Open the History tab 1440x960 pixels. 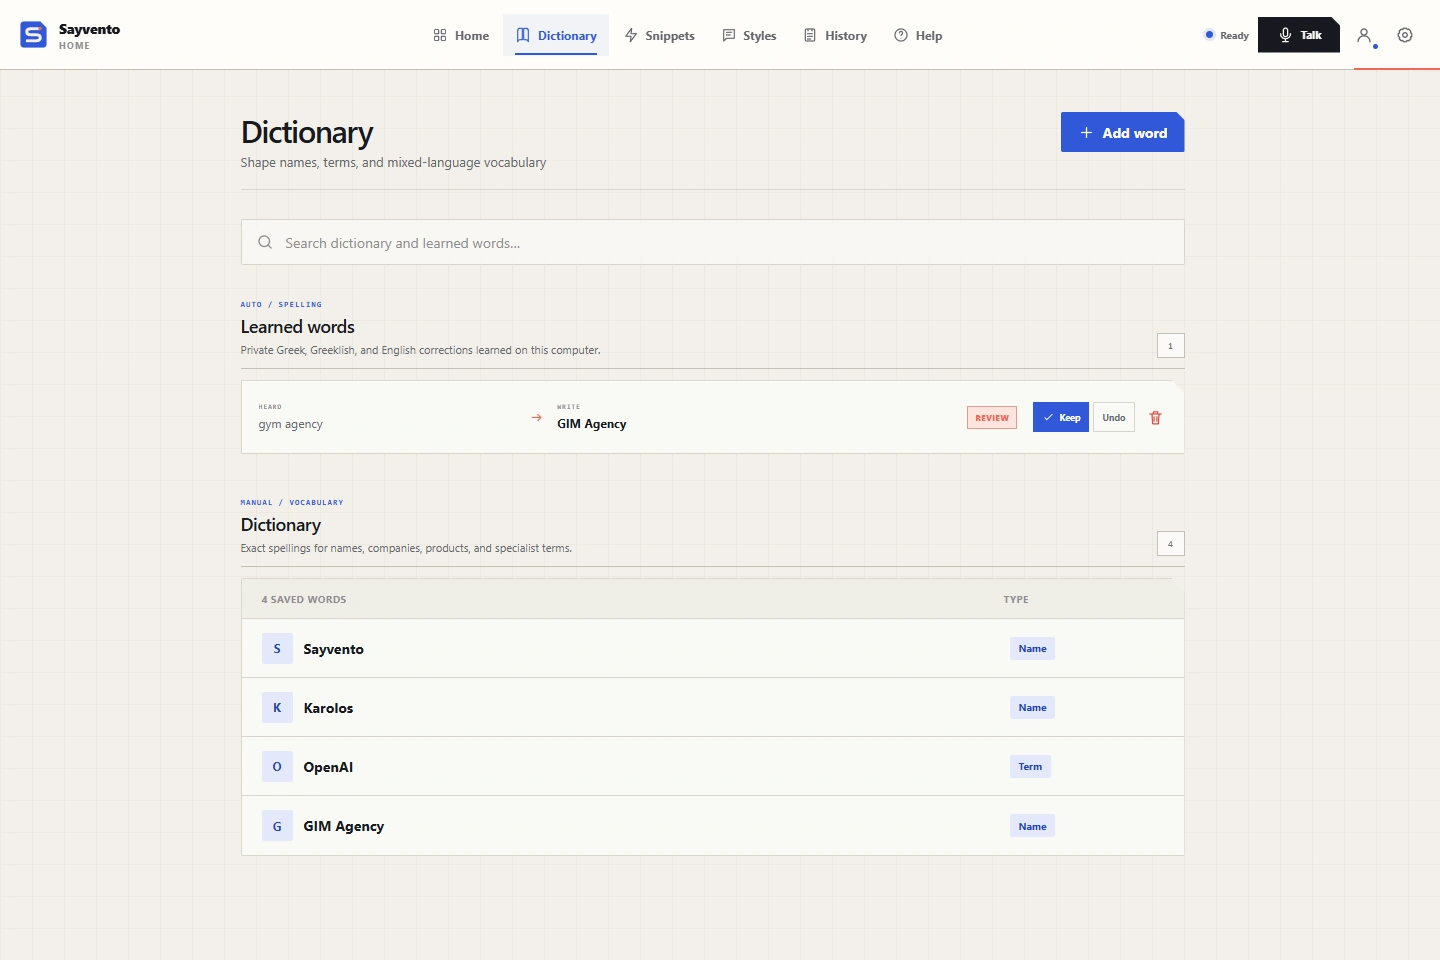(835, 35)
